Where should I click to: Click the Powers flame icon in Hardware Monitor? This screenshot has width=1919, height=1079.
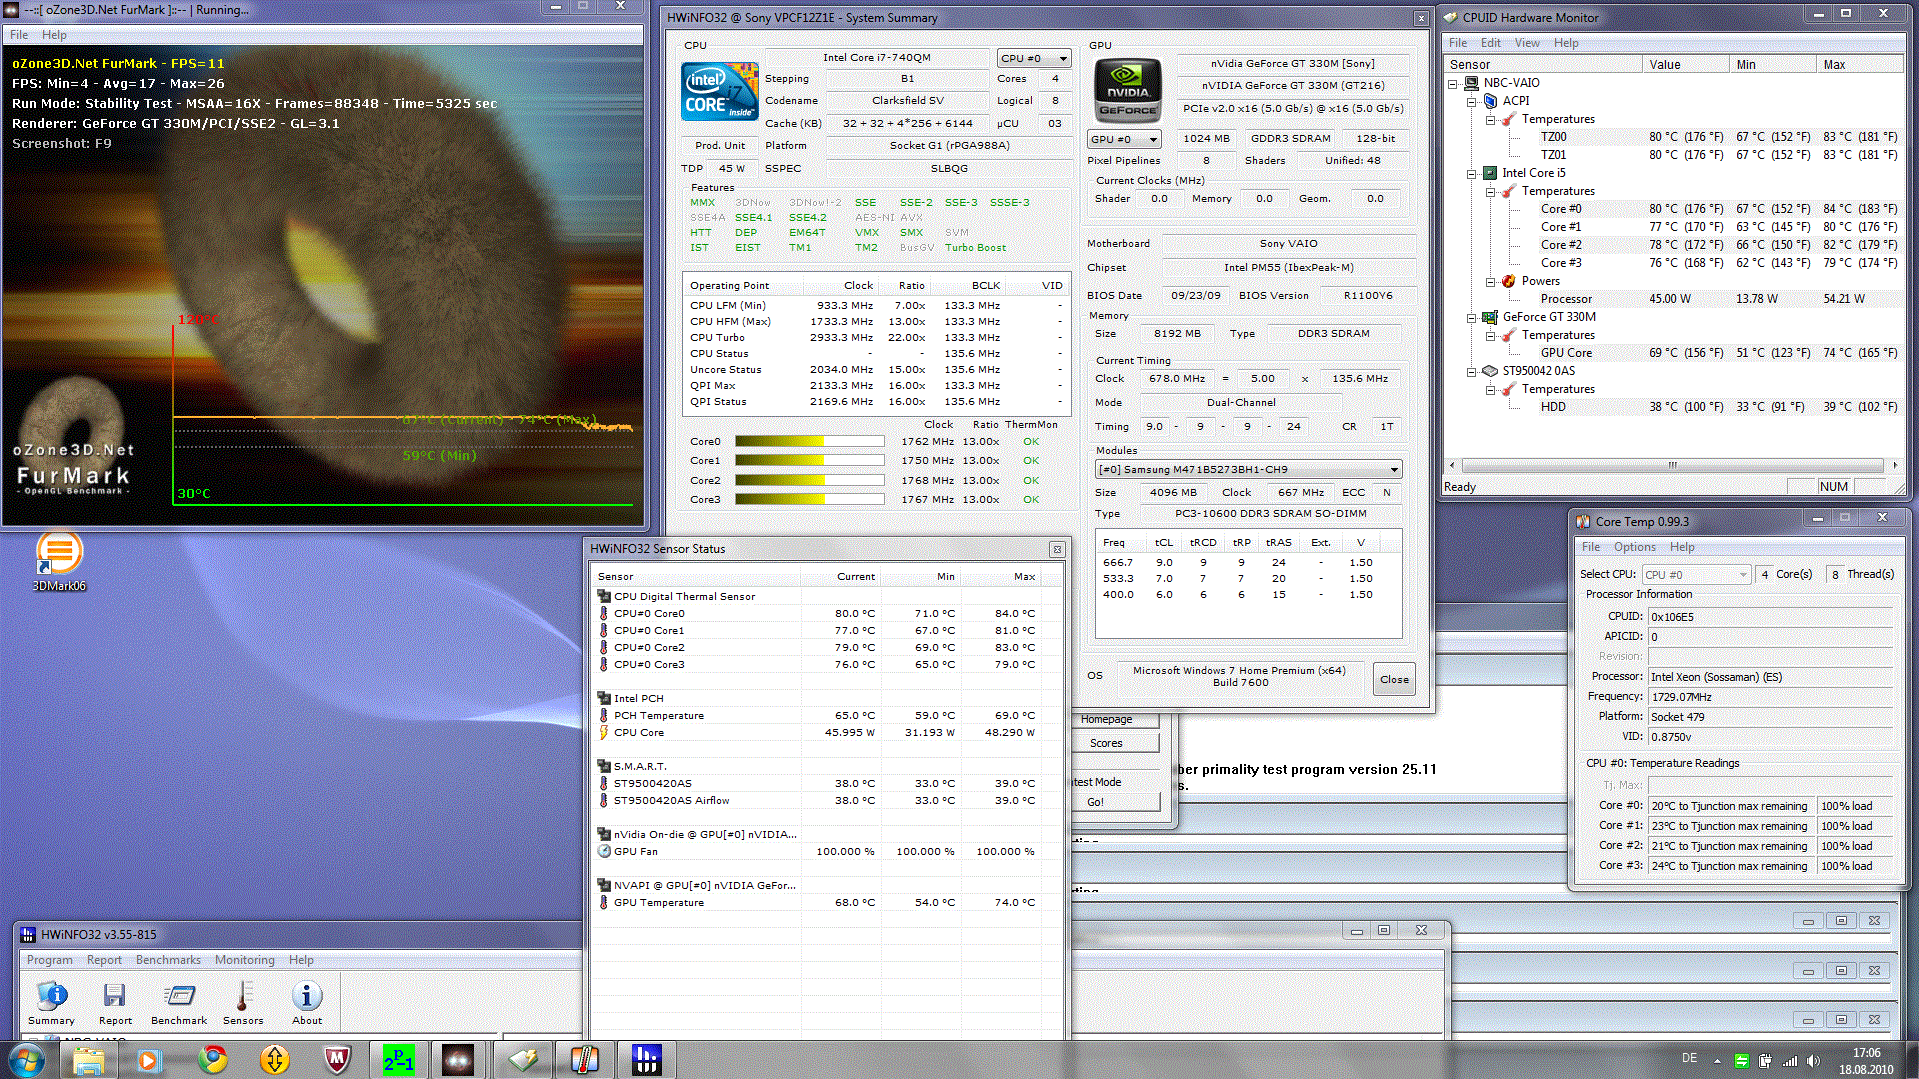[1509, 281]
